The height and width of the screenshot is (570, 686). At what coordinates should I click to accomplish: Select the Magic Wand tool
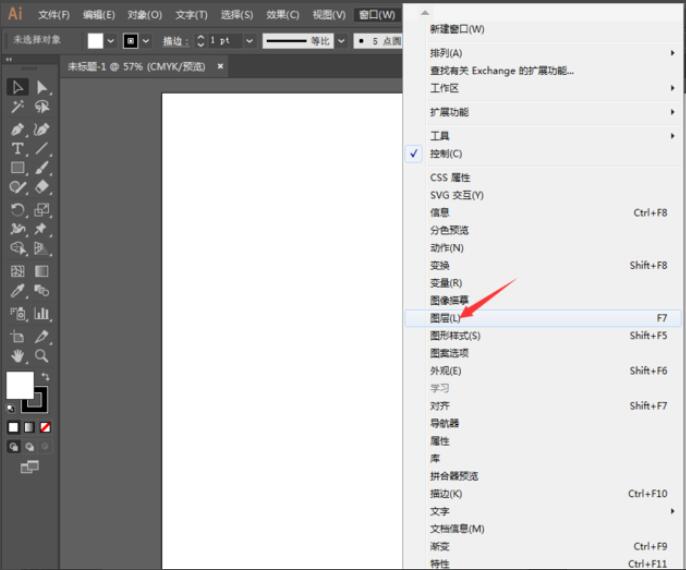(18, 107)
